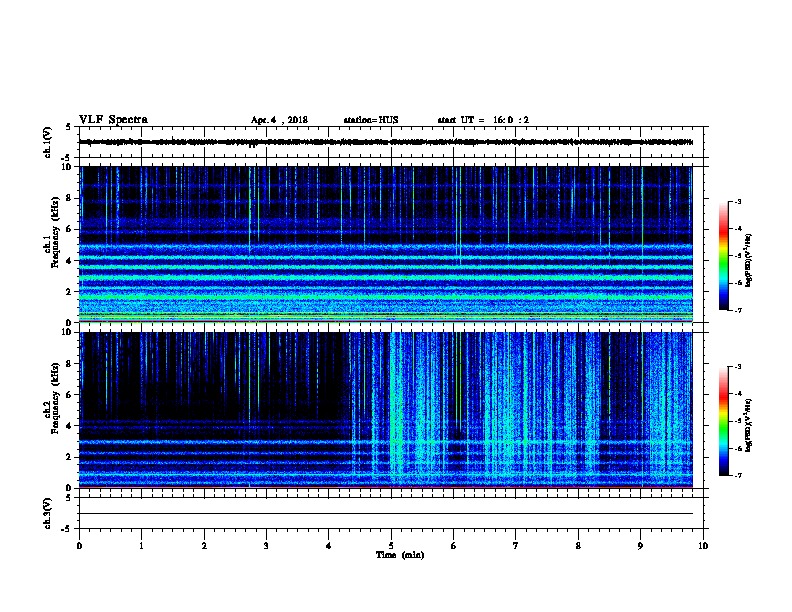Click the time-axis tick label "5" below the plots

[x=391, y=546]
